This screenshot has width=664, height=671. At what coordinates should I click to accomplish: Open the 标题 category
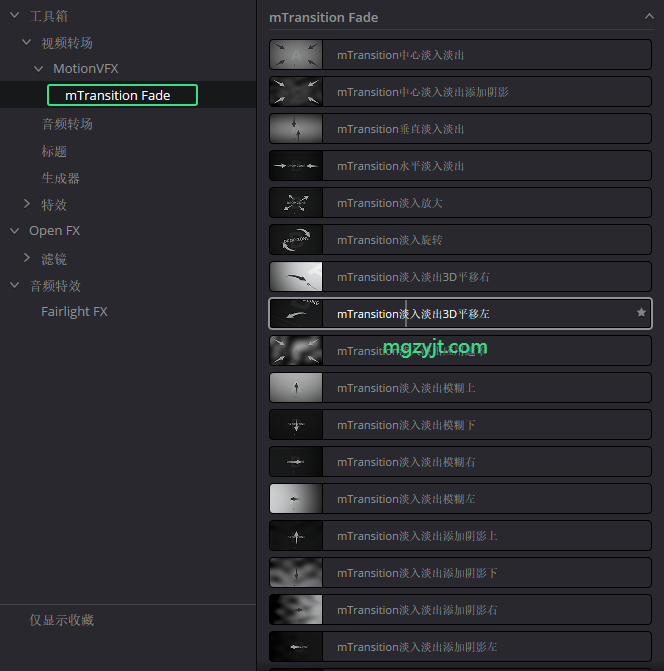tap(54, 151)
